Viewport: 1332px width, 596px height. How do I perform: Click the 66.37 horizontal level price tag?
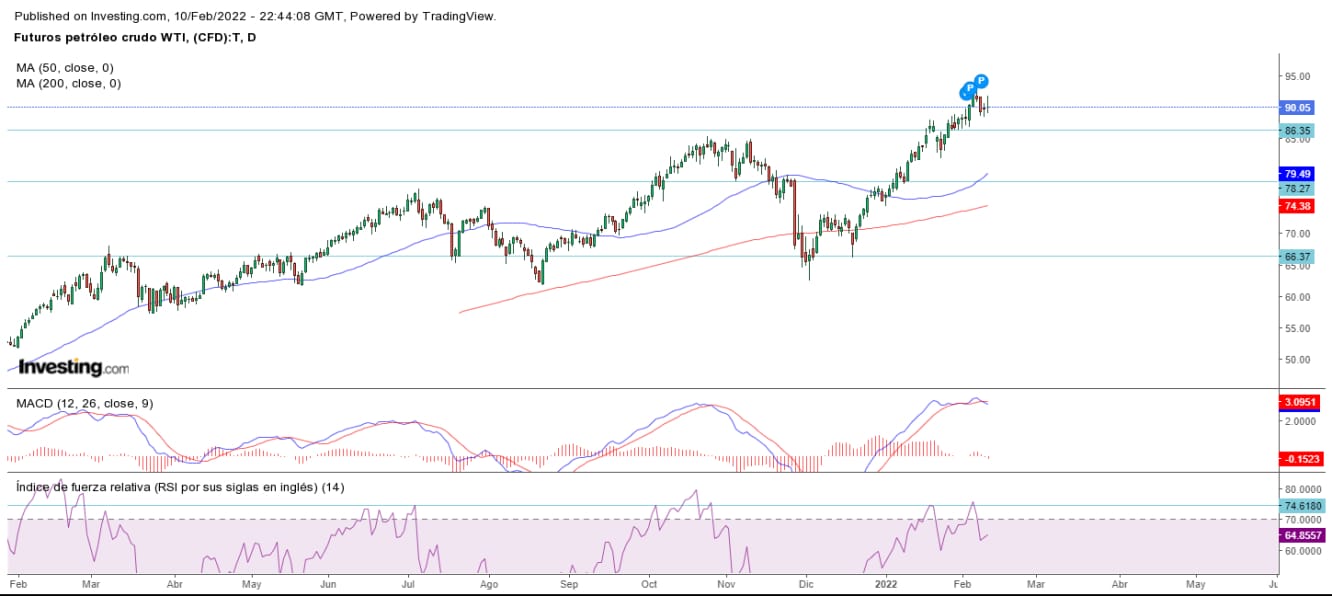click(x=1298, y=256)
